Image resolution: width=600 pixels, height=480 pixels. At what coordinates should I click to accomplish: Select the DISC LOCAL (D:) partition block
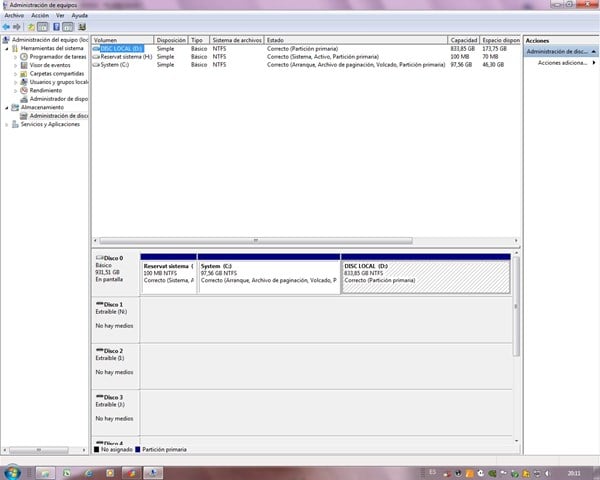[x=426, y=274]
